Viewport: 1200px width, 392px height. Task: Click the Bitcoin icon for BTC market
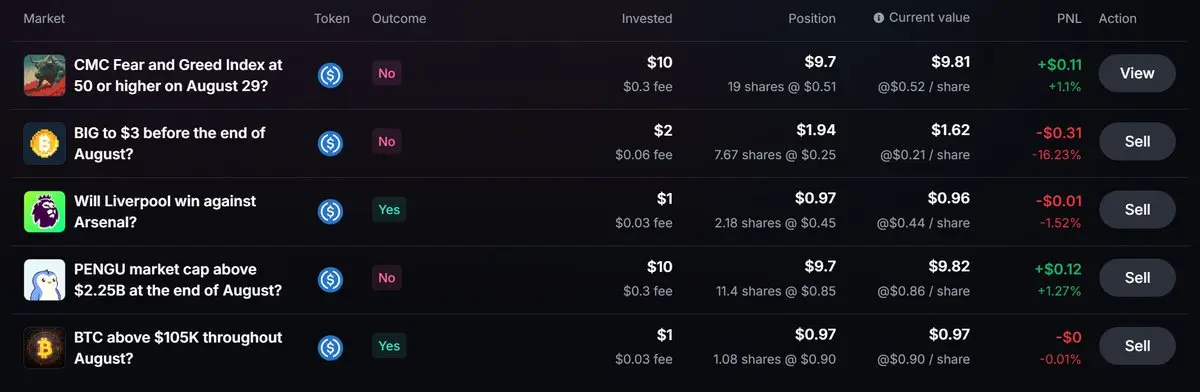click(x=44, y=347)
